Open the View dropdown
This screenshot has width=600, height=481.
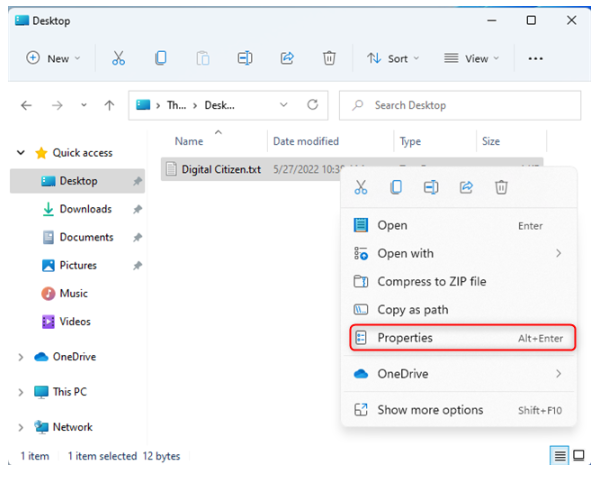[x=471, y=59]
